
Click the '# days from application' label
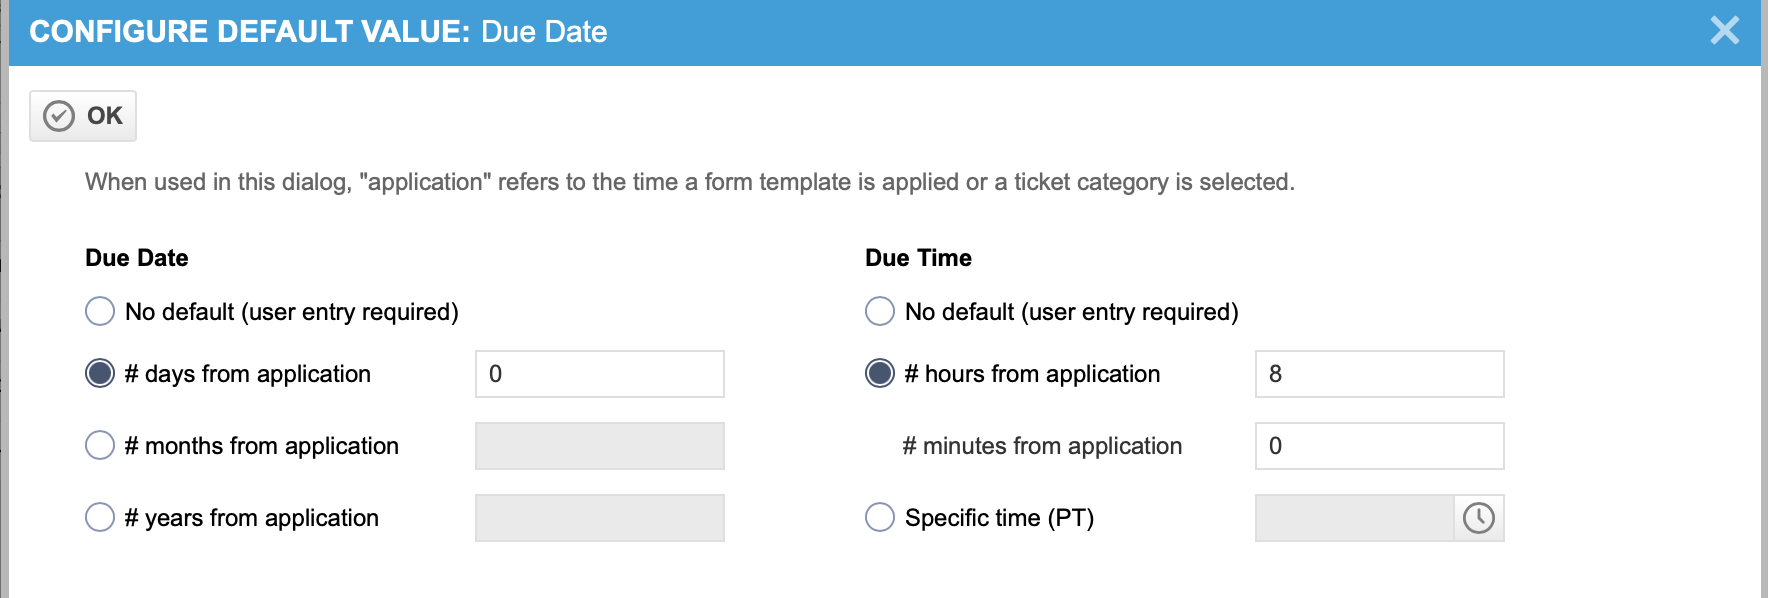click(x=247, y=374)
